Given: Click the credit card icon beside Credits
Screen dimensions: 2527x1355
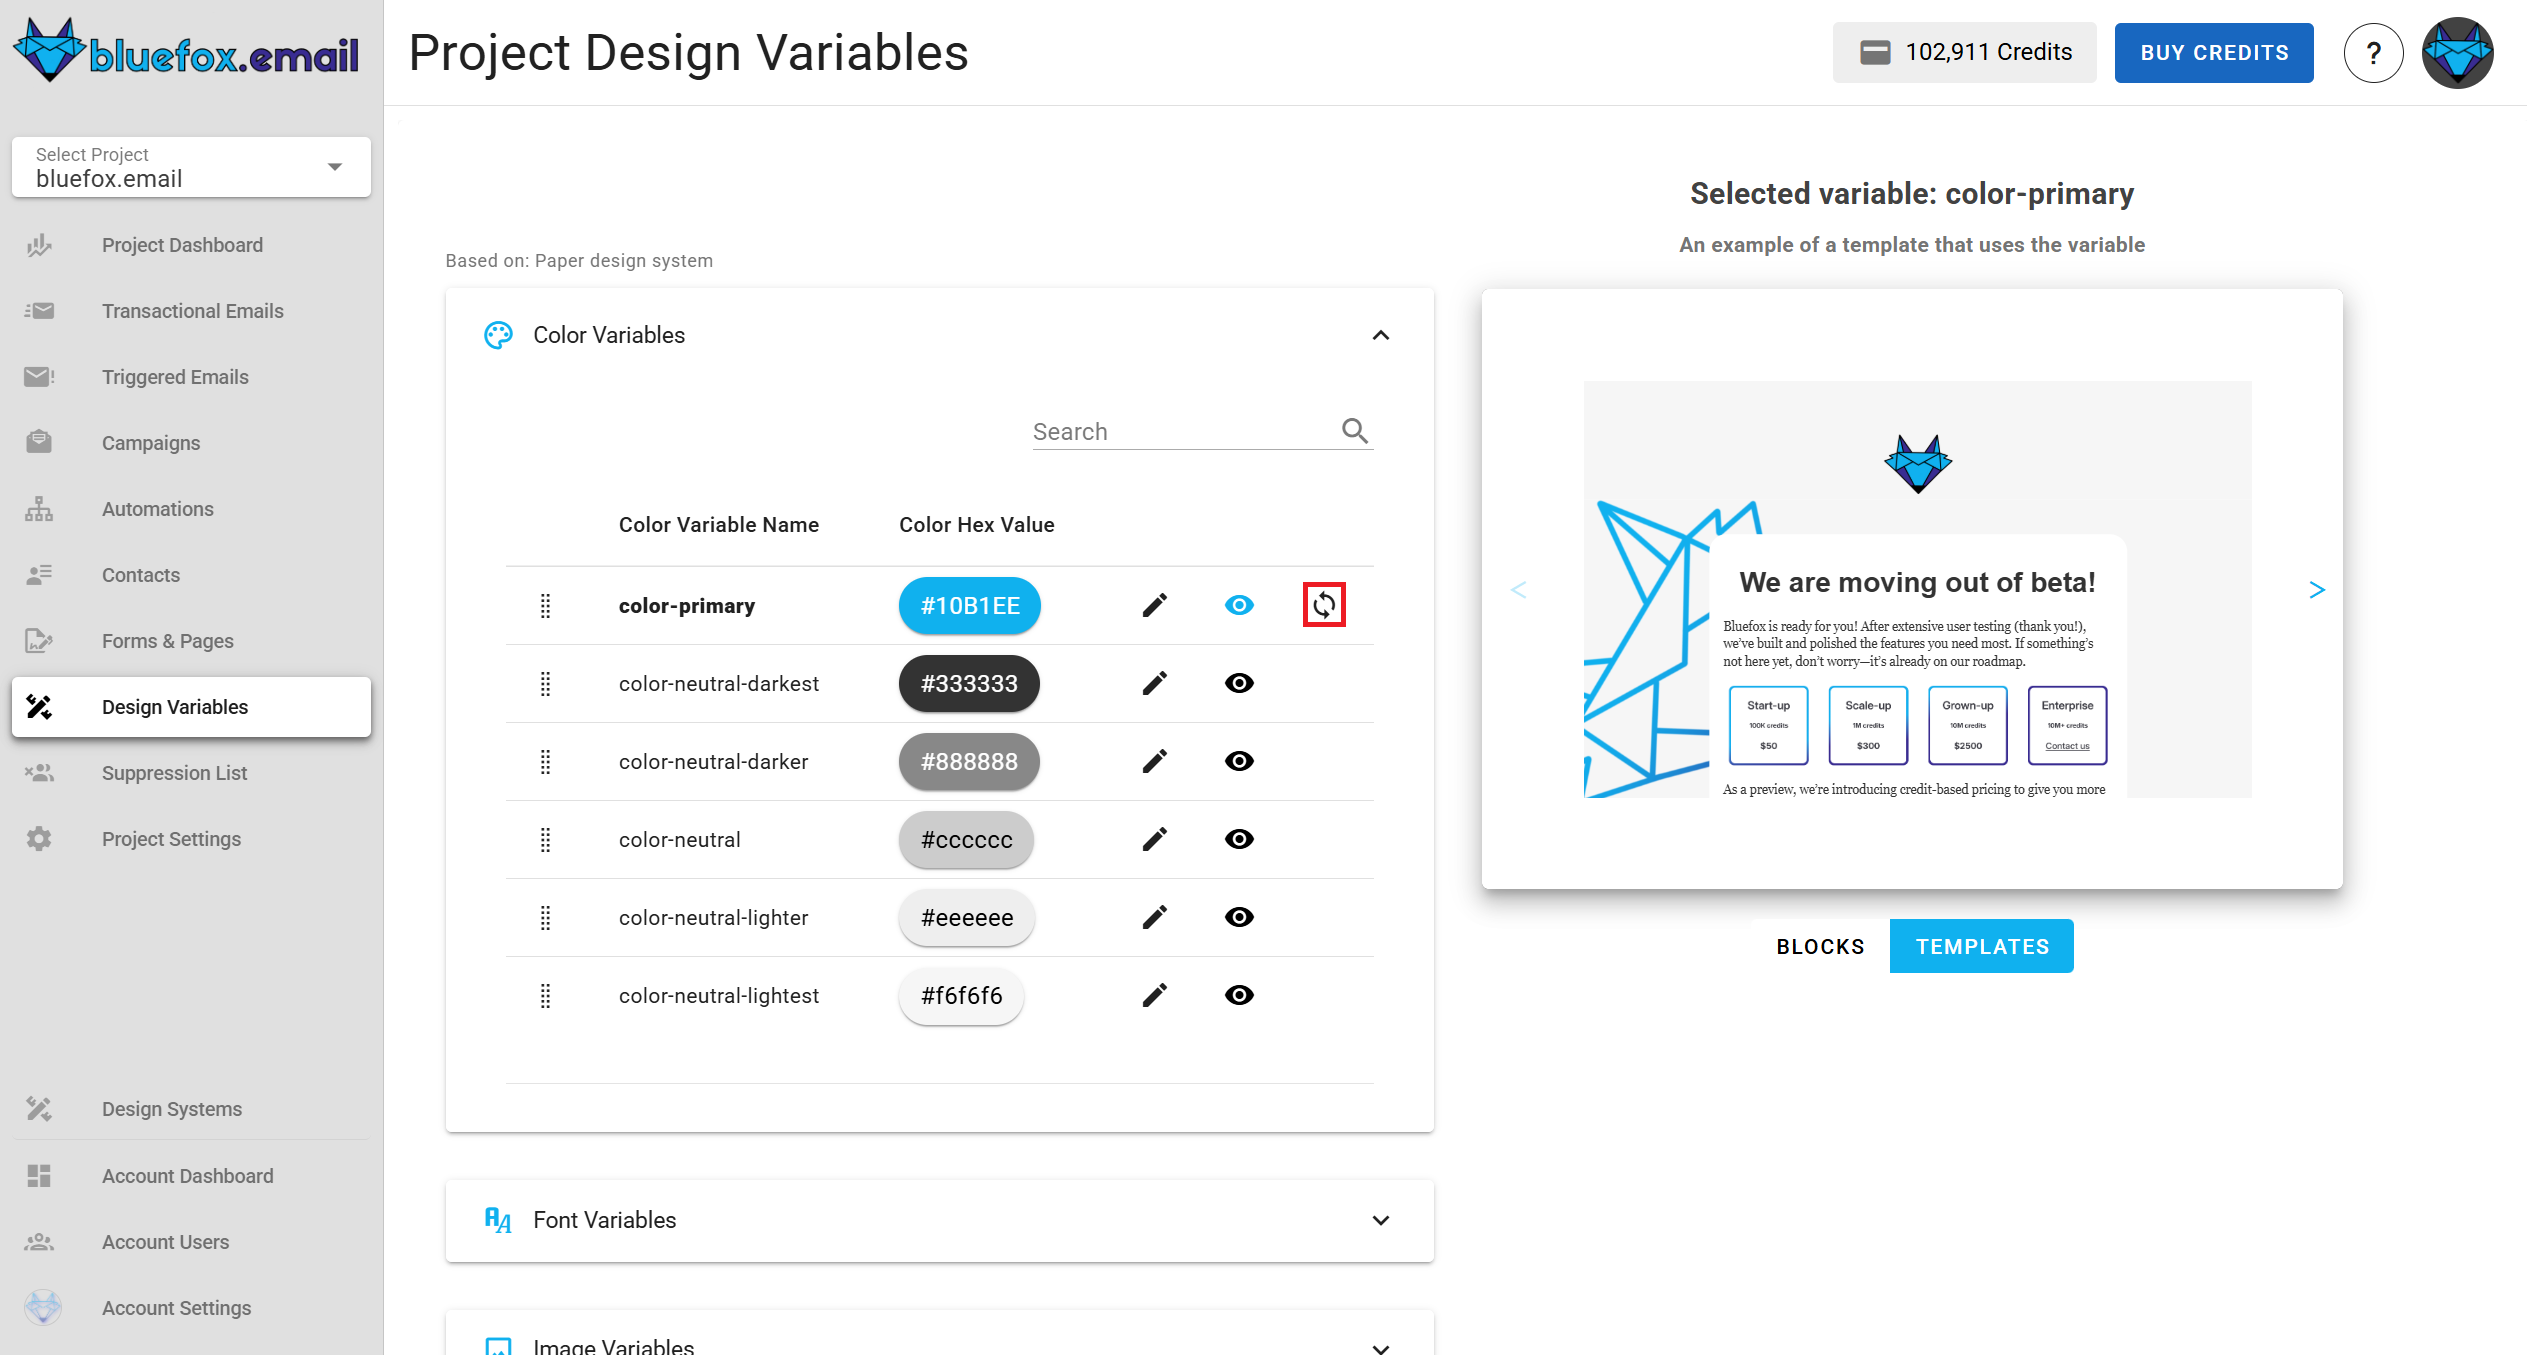Looking at the screenshot, I should tap(1875, 52).
